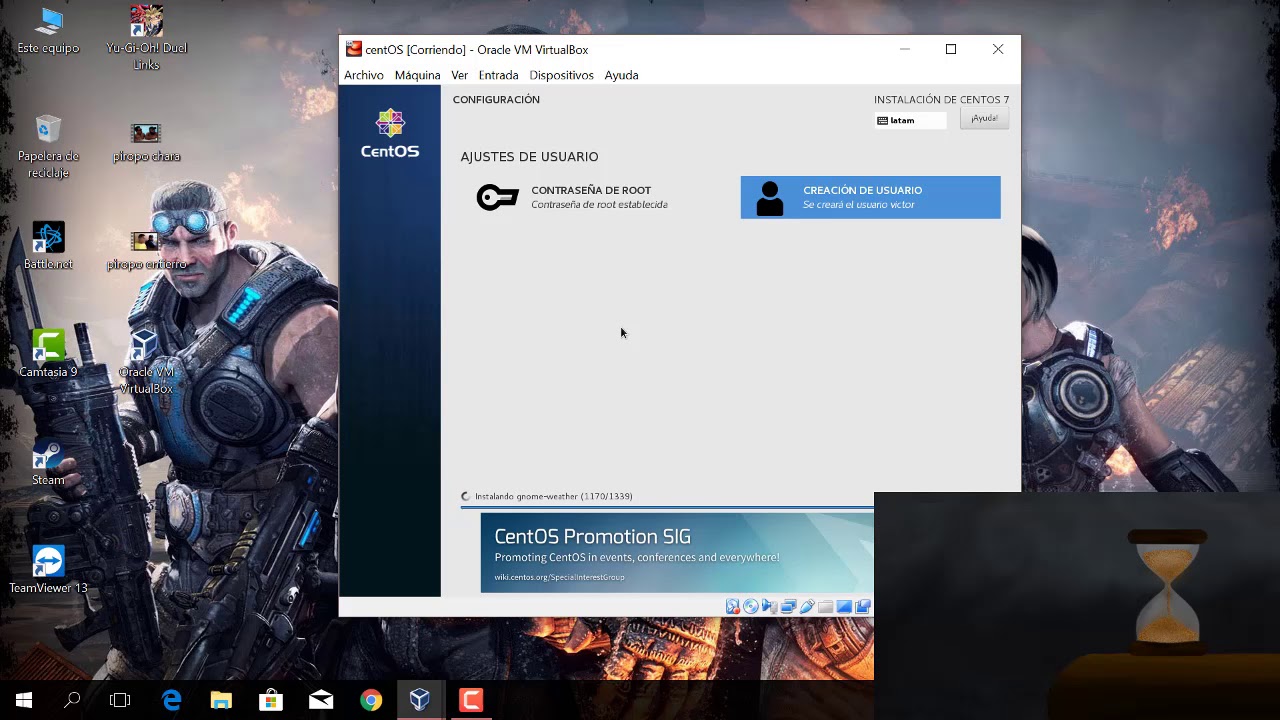Select the Steam desktop shortcut
This screenshot has width=1280, height=720.
[x=48, y=462]
